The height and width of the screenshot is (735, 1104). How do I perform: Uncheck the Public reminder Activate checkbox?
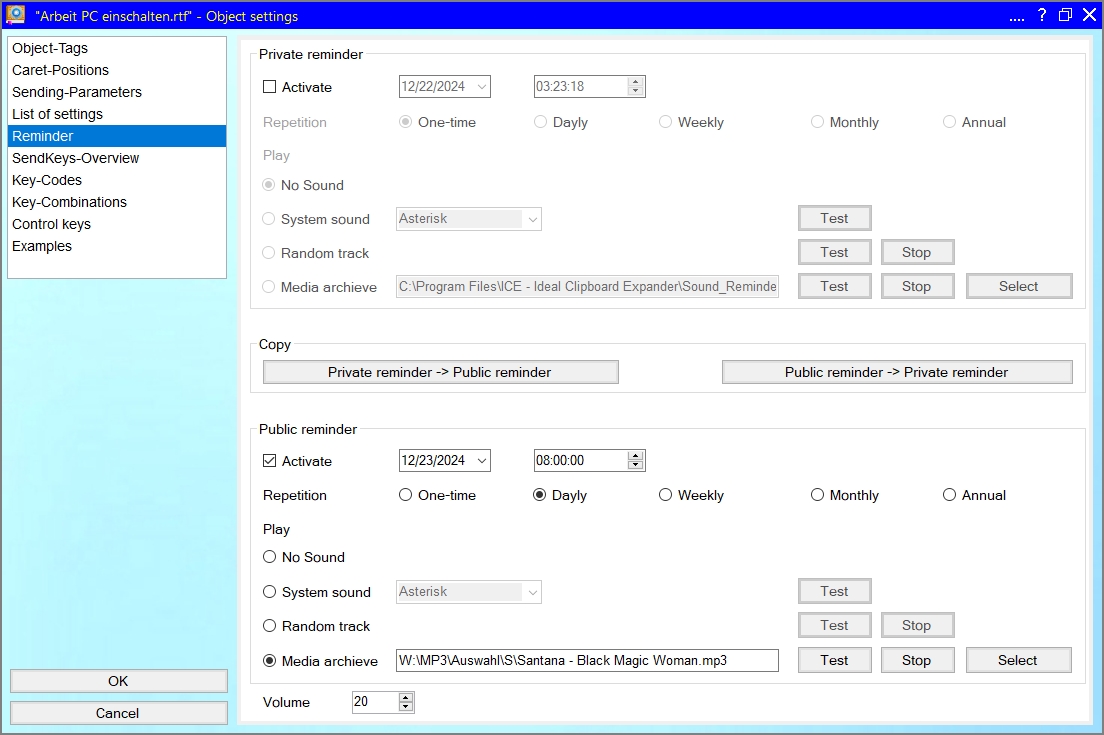point(269,461)
